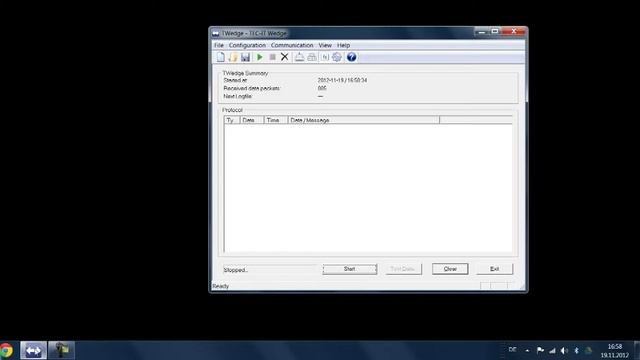Open the Configuration menu
Screen dimensions: 640x360
click(247, 45)
